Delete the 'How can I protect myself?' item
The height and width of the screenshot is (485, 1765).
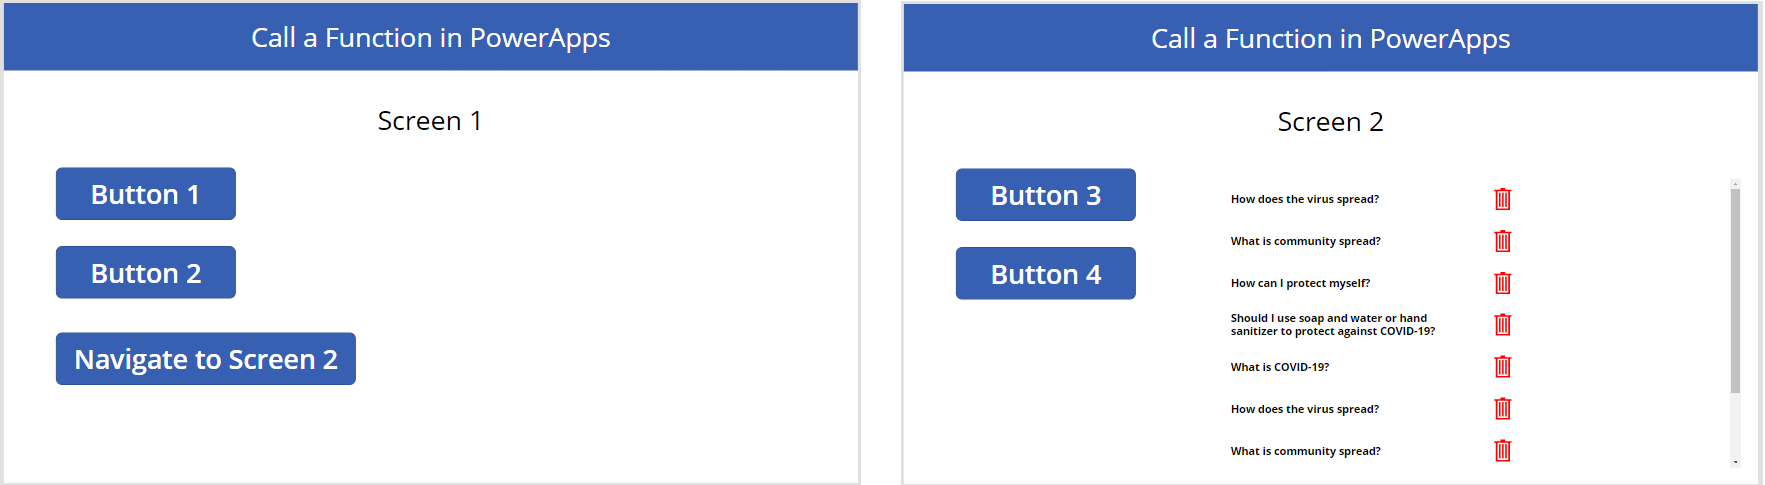[x=1502, y=283]
